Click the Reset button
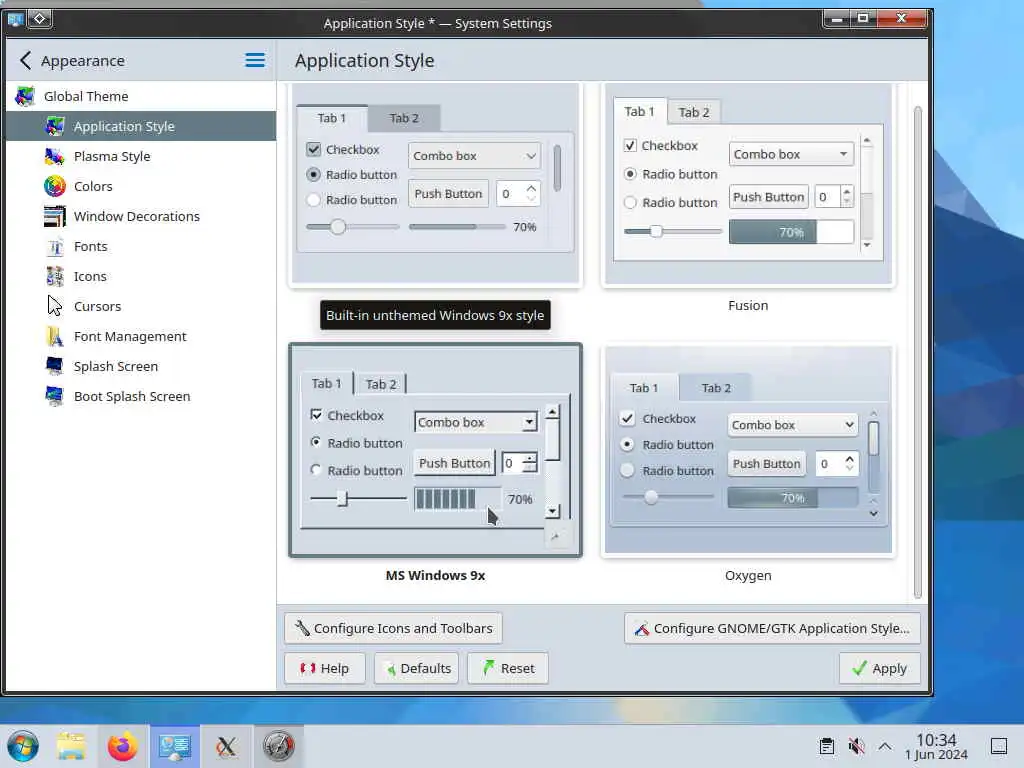 507,668
